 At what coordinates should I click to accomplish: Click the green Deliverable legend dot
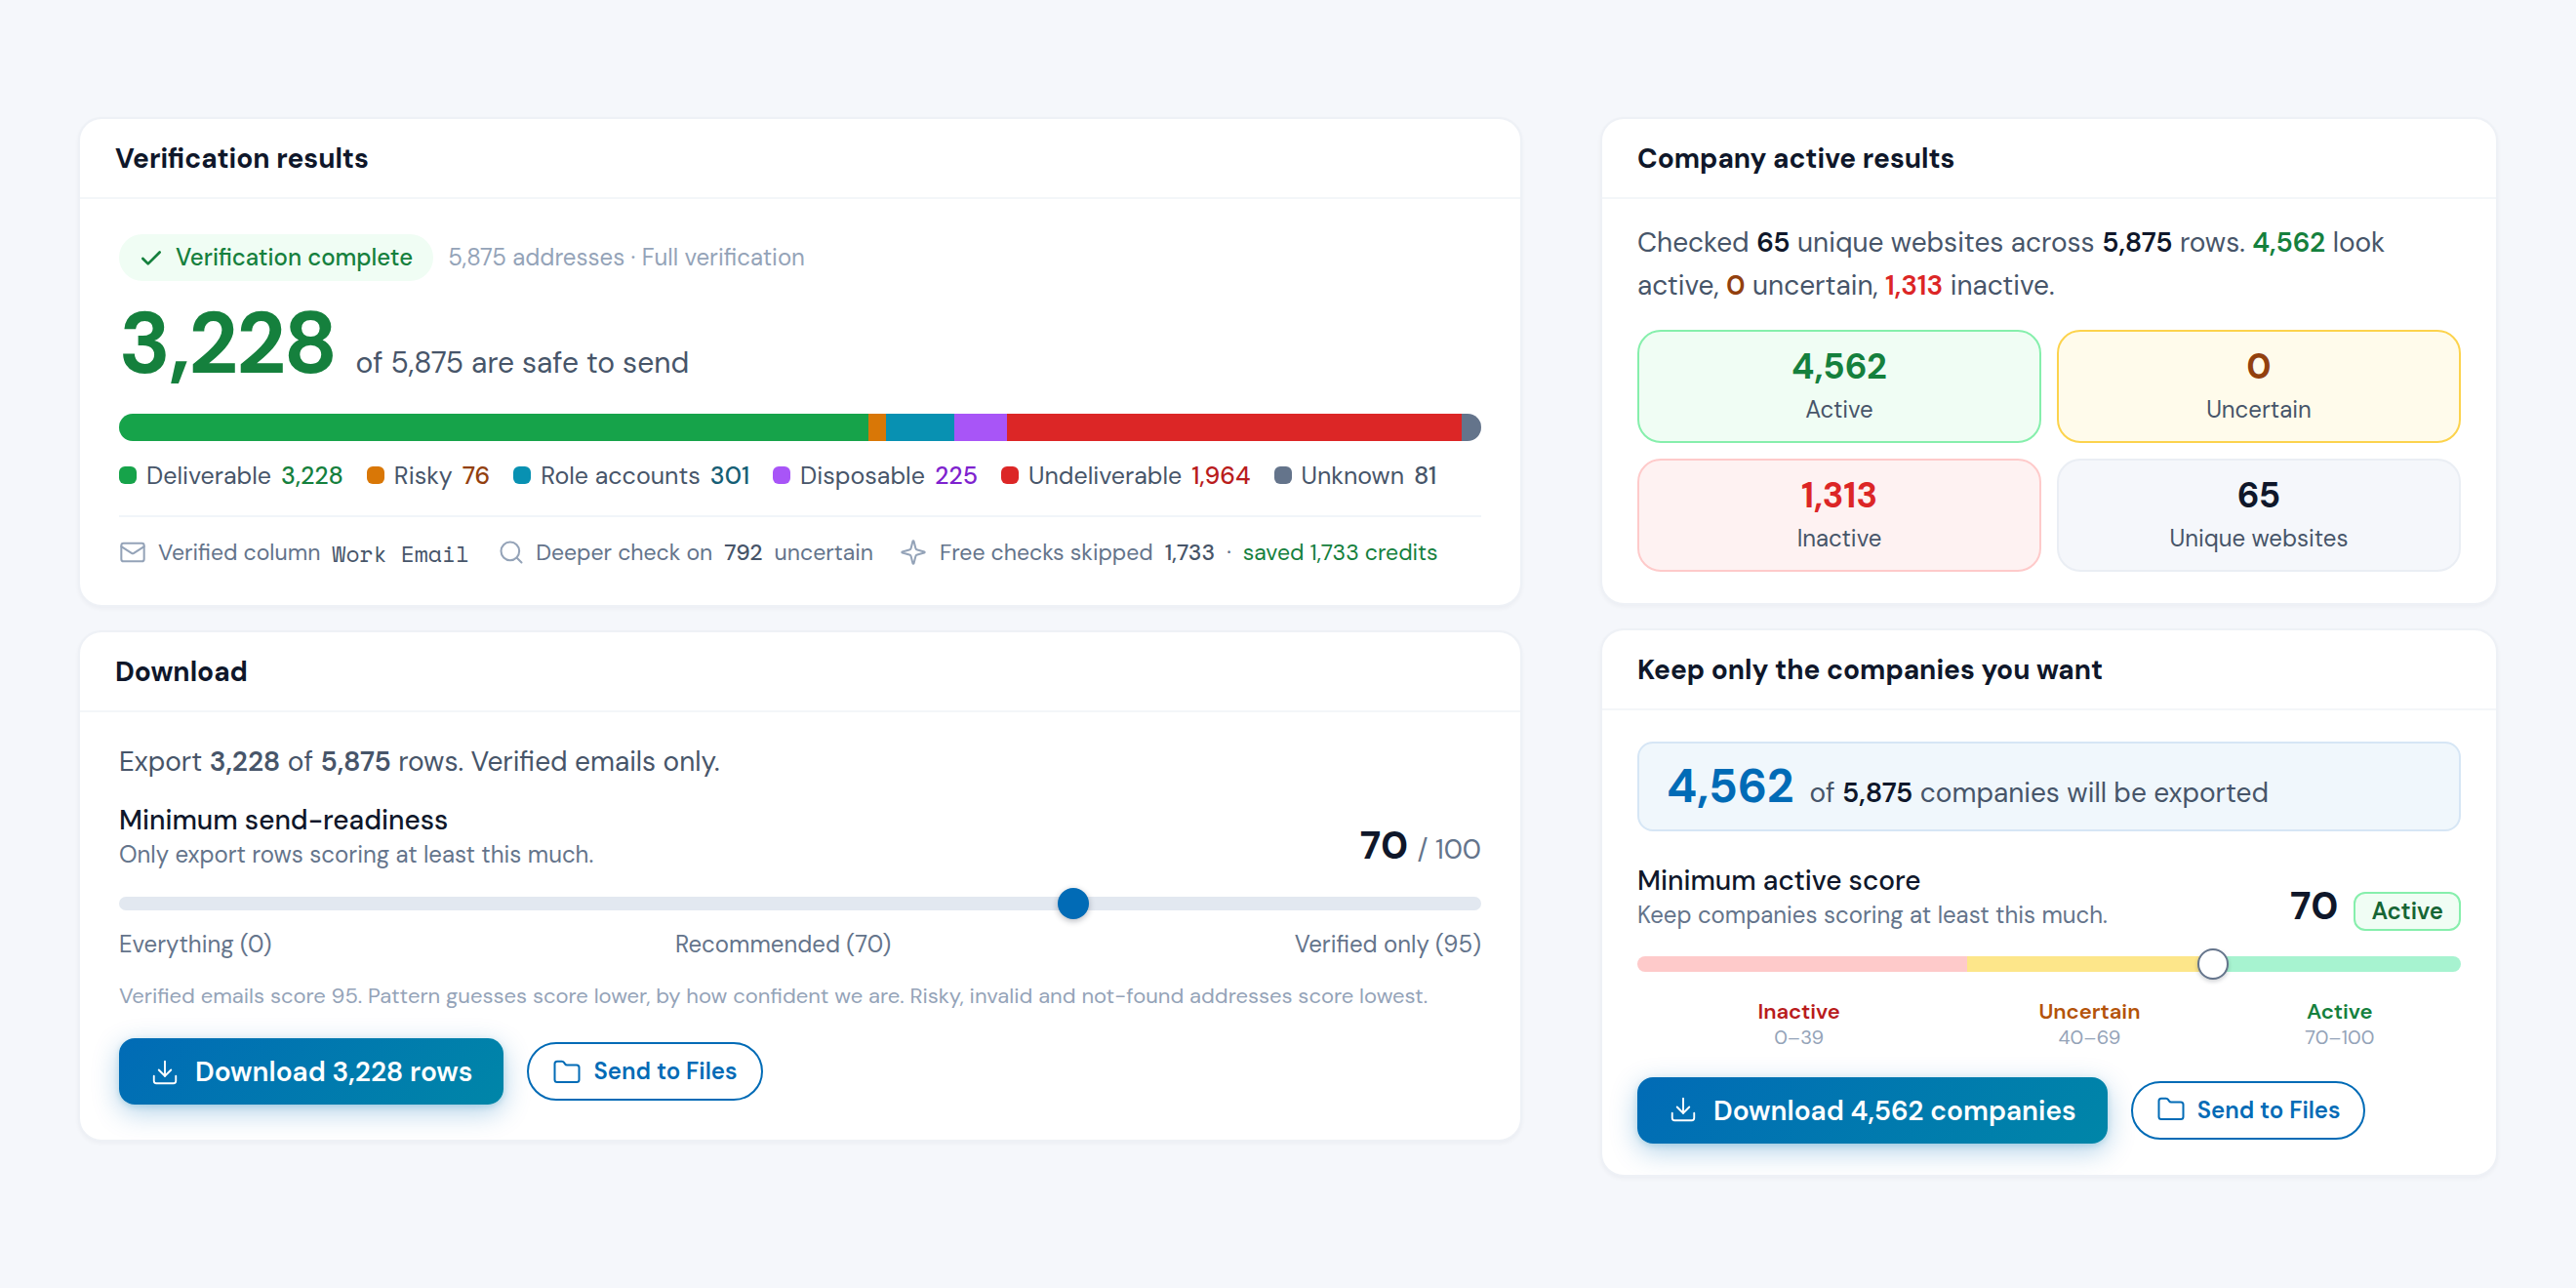click(x=128, y=476)
